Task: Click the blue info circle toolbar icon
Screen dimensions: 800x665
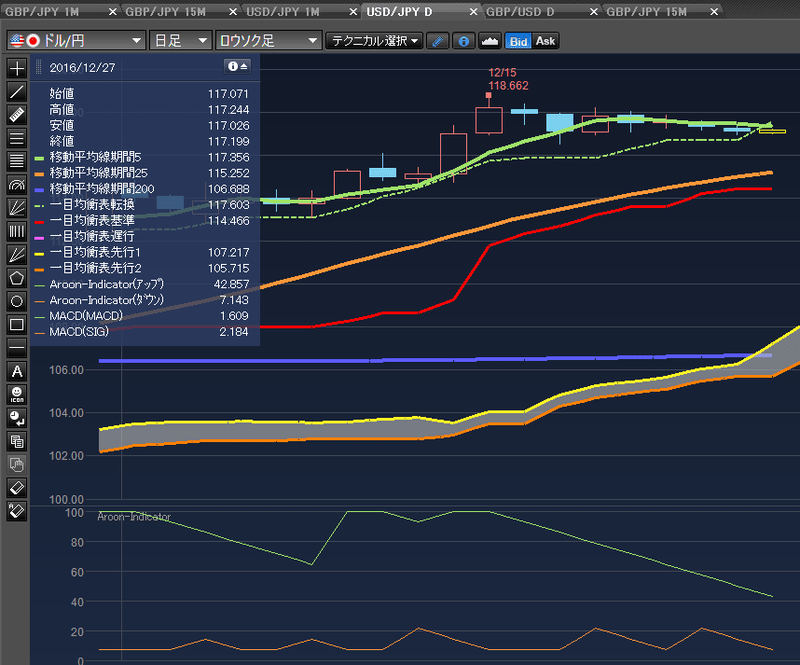Action: (464, 41)
